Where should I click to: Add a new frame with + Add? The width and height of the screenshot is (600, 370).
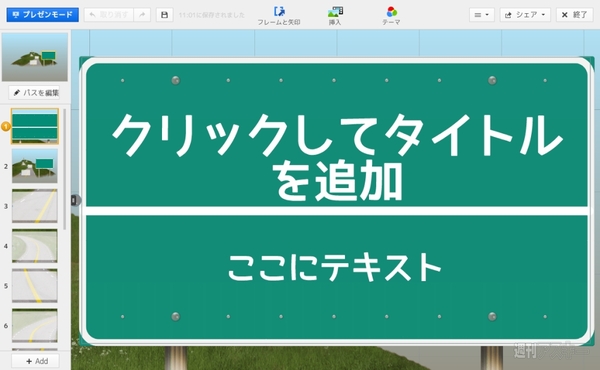tap(36, 361)
